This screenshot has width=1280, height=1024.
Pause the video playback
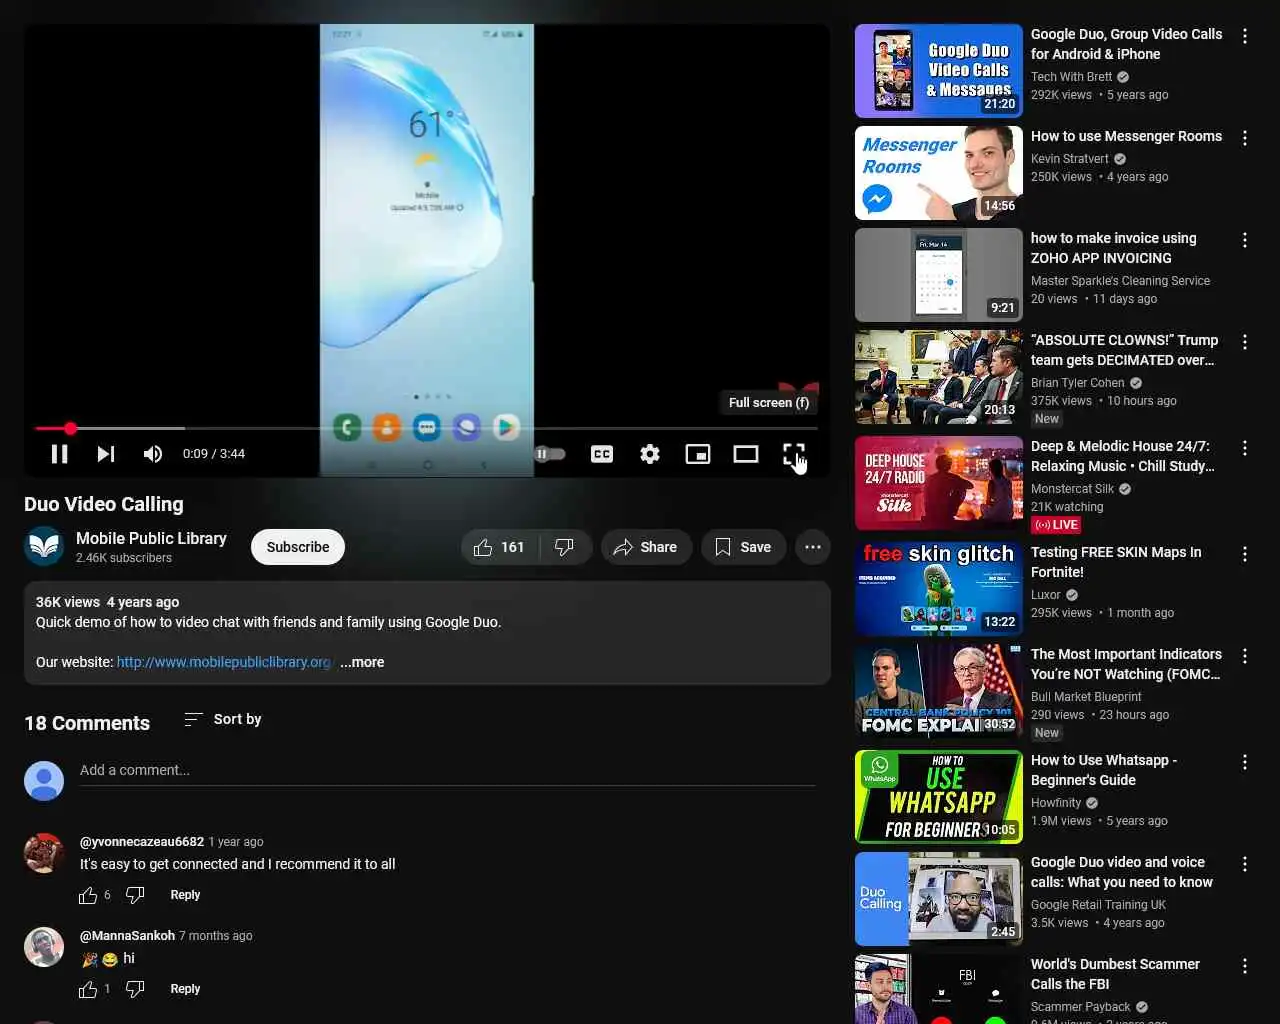[60, 454]
